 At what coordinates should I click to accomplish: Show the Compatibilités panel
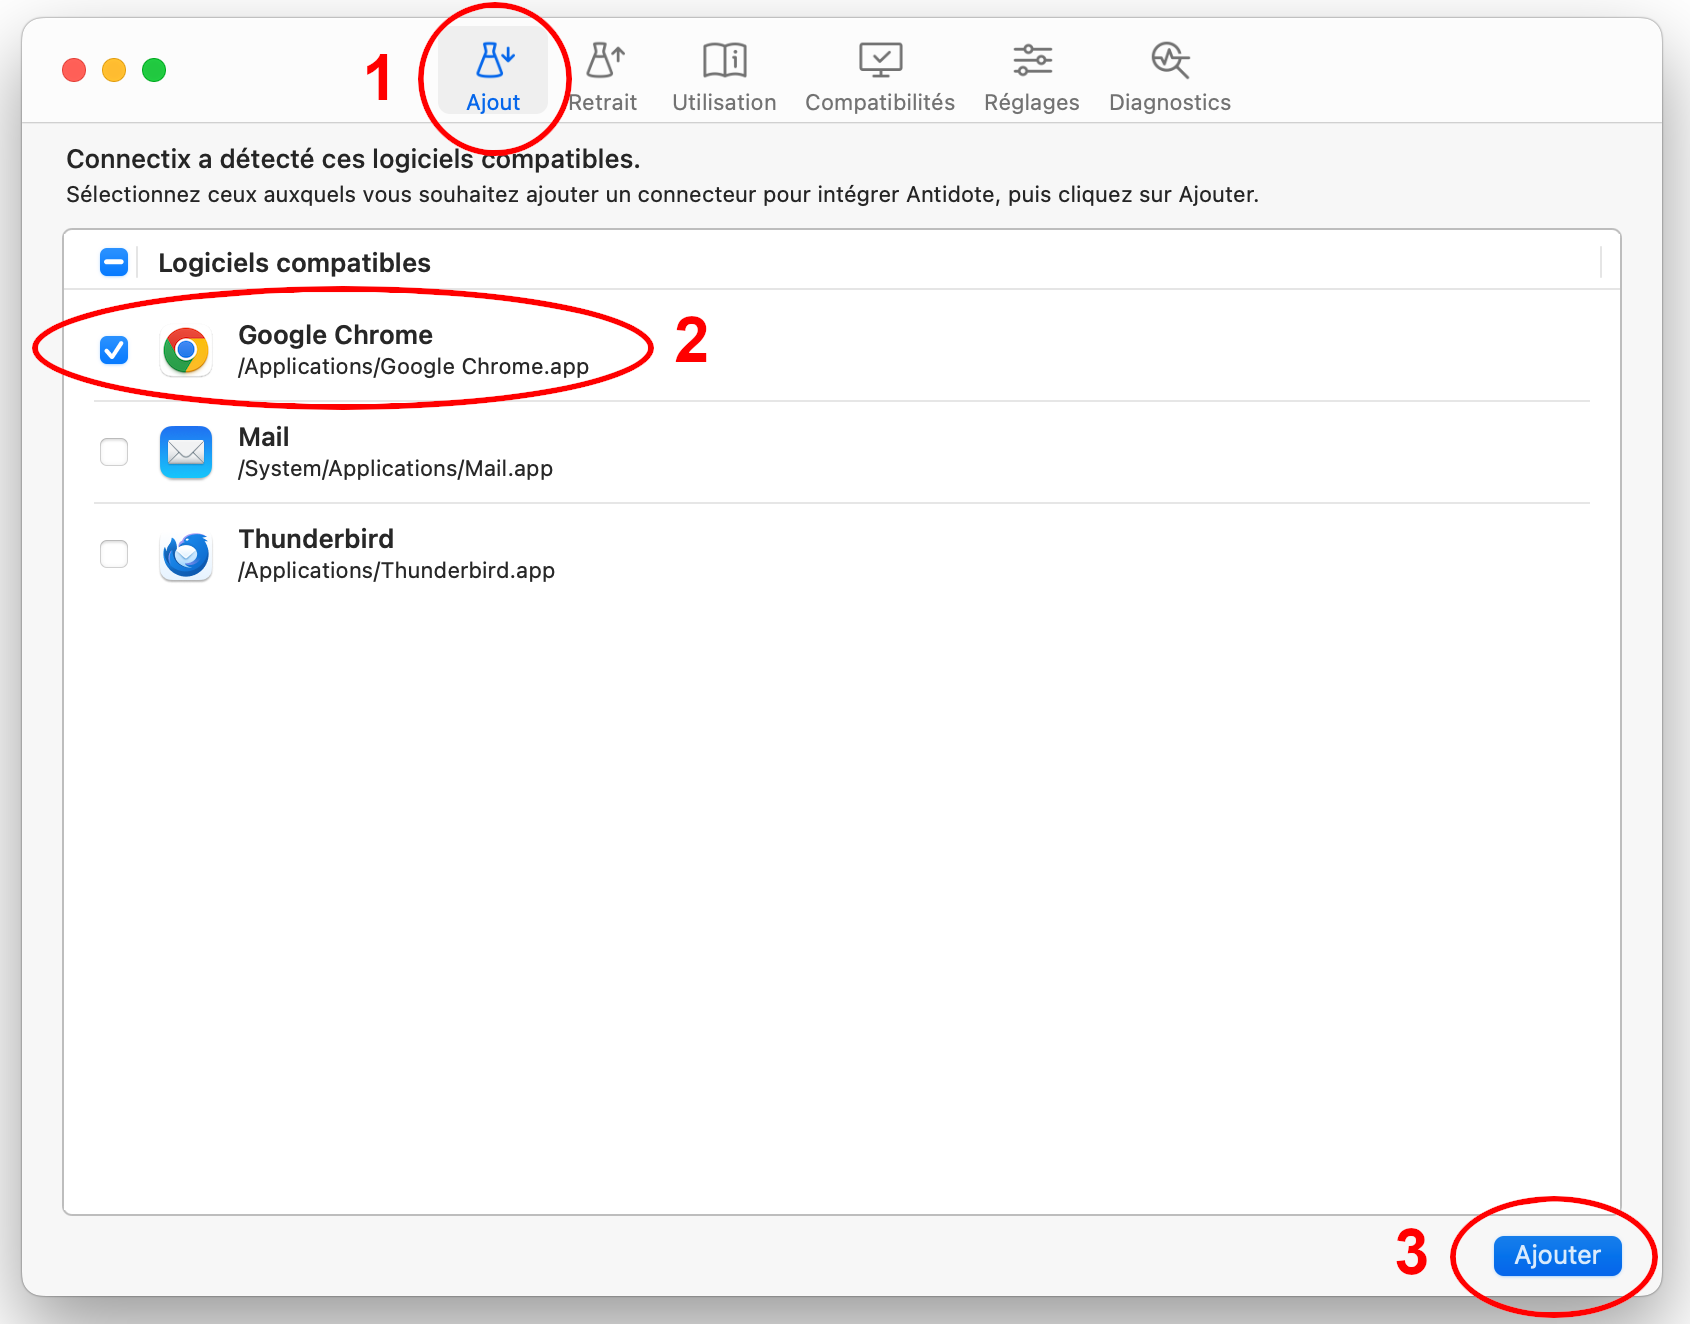coord(880,76)
